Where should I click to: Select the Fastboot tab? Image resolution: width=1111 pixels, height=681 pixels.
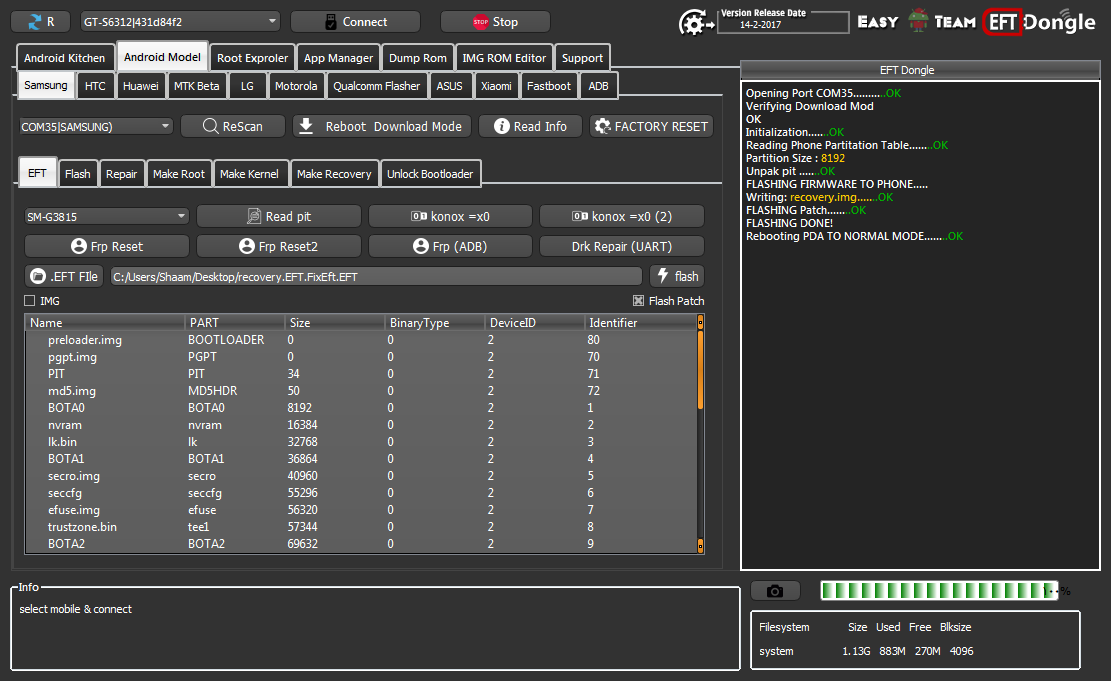[548, 86]
